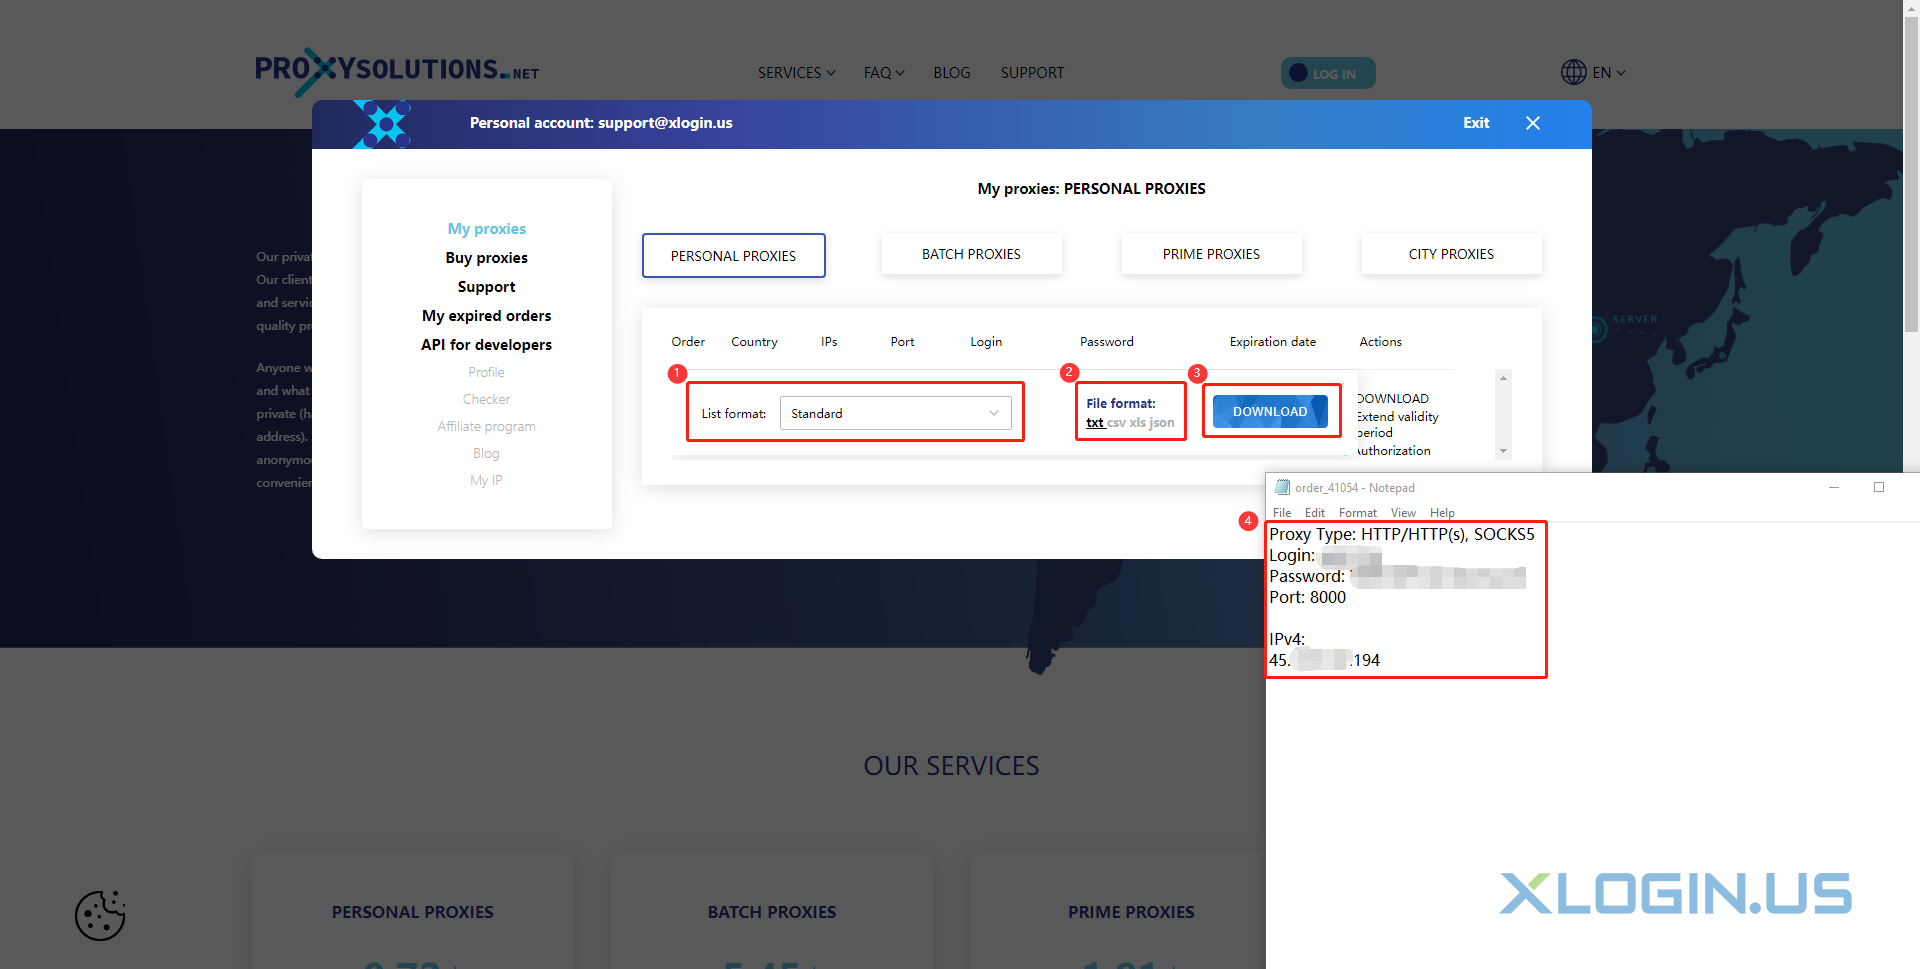
Task: Select txt file format
Action: pyautogui.click(x=1095, y=423)
